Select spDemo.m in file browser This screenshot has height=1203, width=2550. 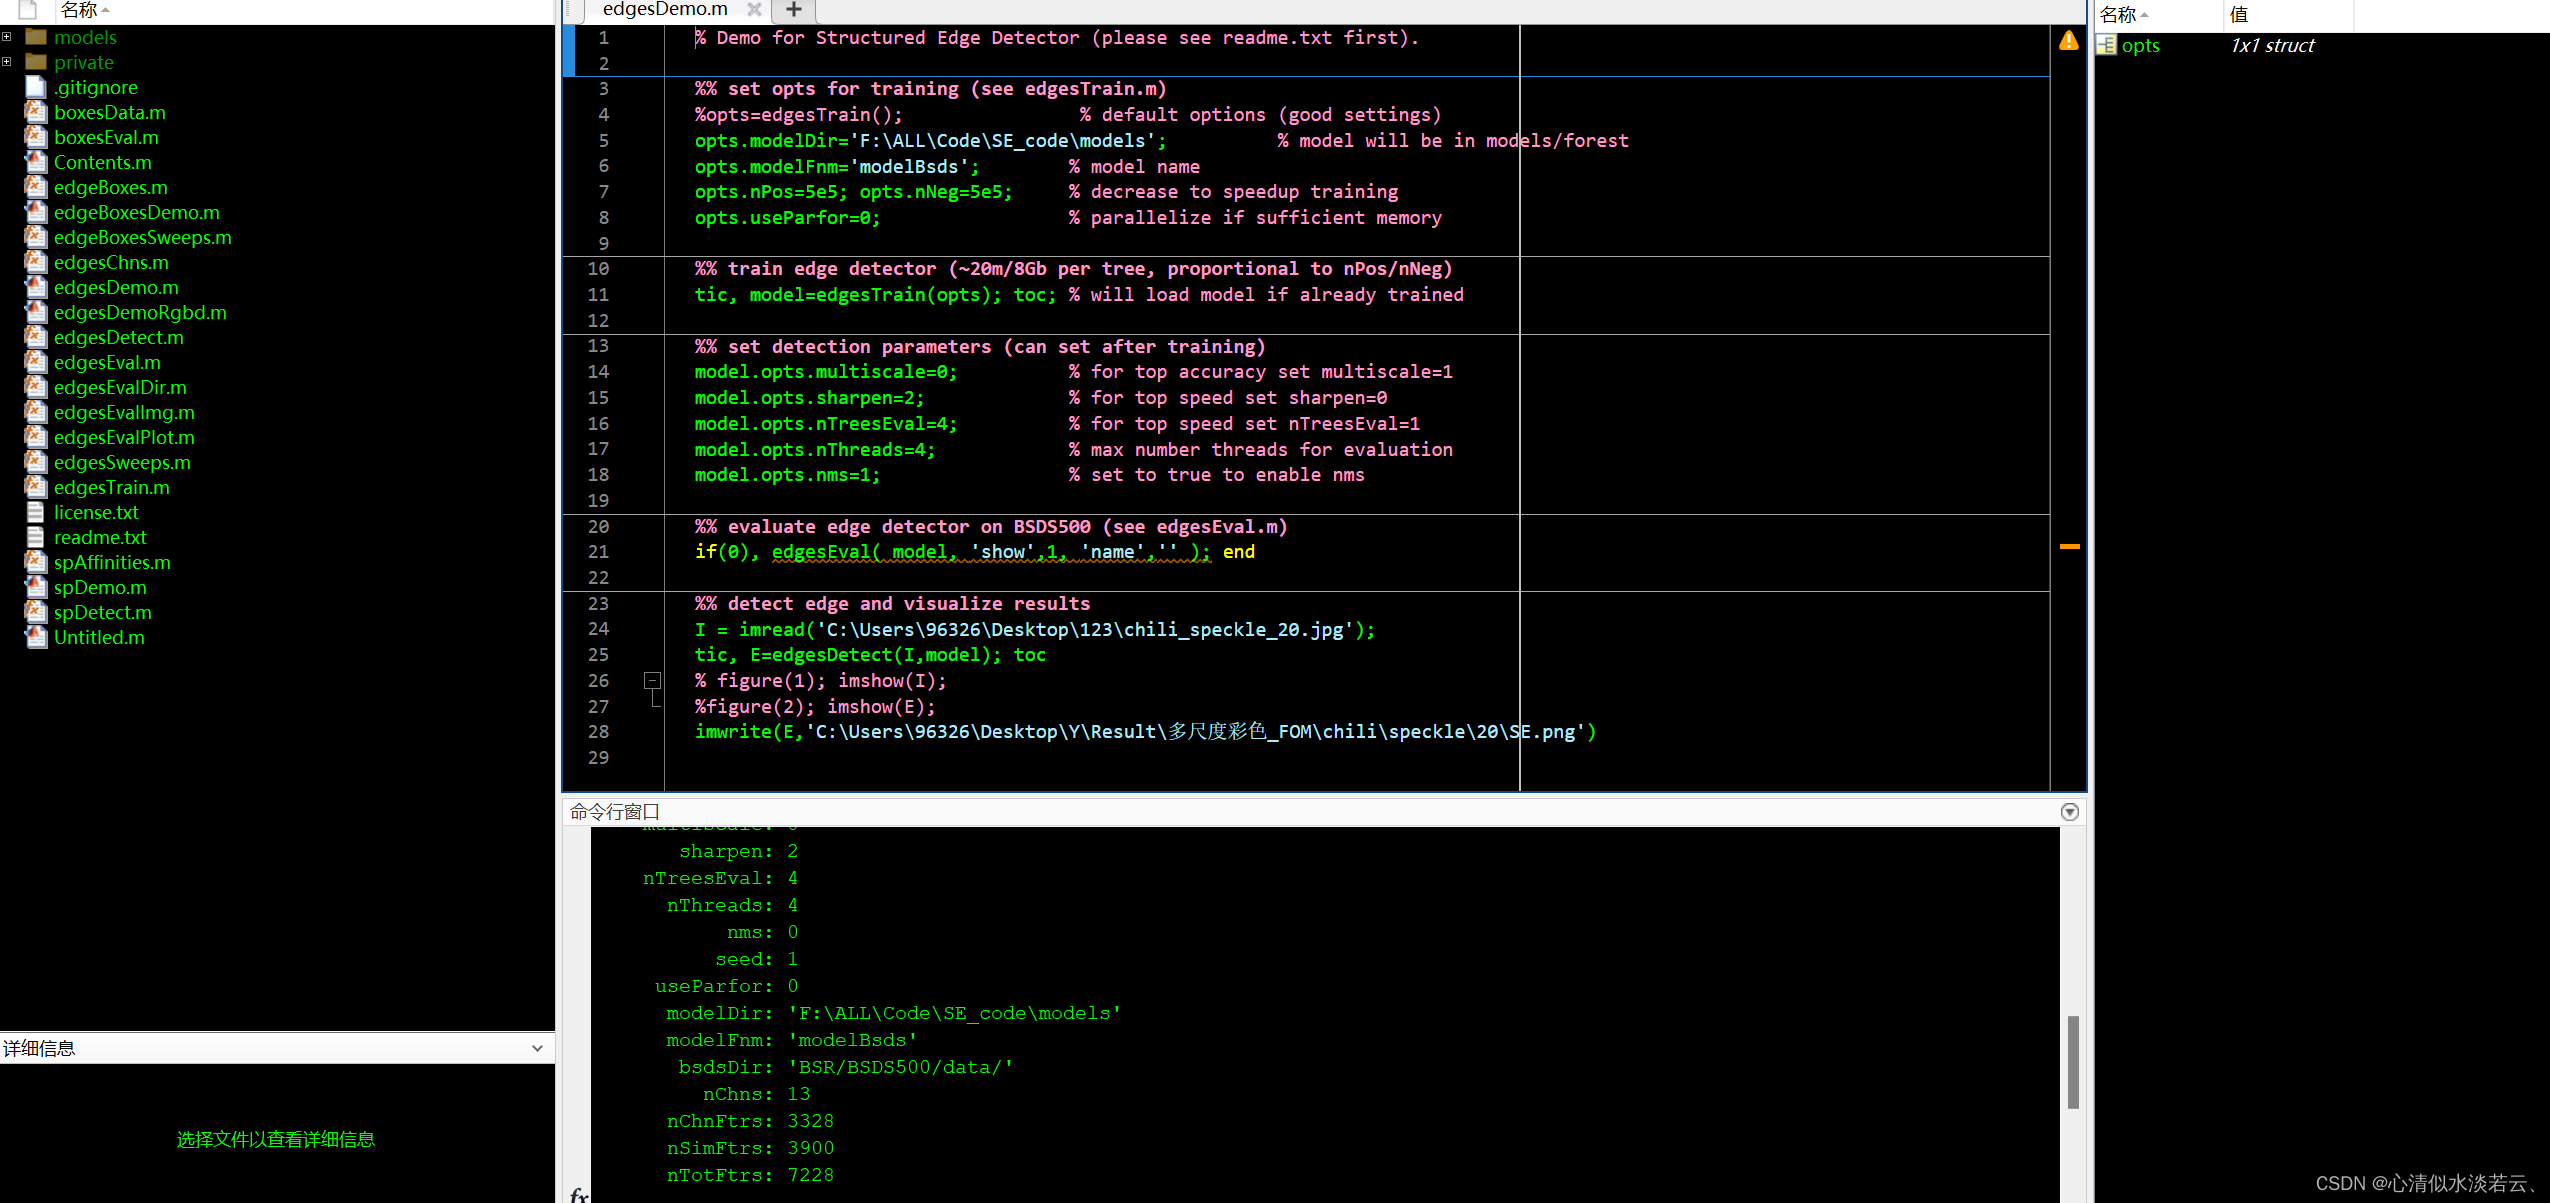(x=100, y=587)
